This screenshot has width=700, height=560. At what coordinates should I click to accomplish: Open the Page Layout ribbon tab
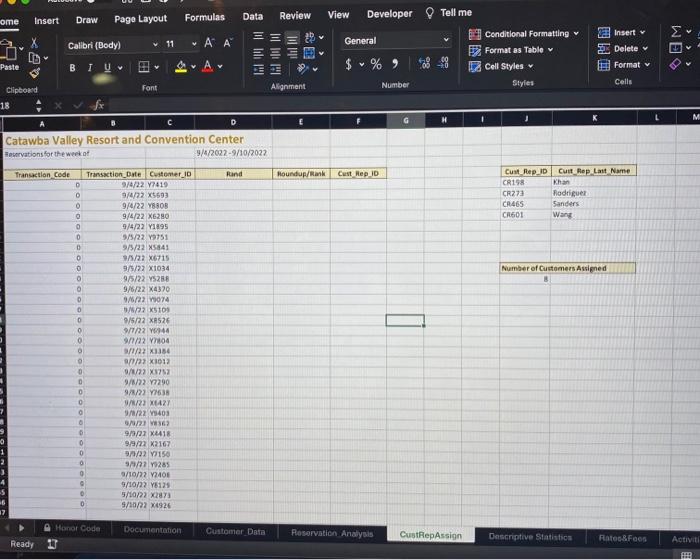coord(141,19)
